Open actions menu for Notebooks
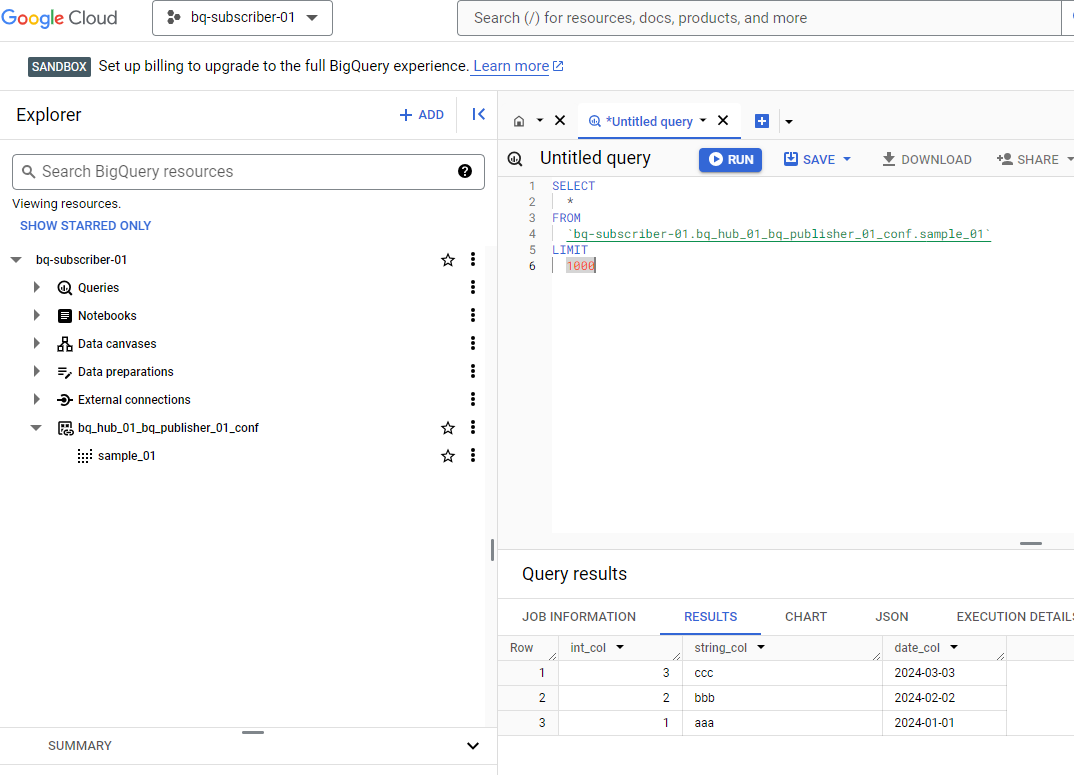 click(x=473, y=316)
